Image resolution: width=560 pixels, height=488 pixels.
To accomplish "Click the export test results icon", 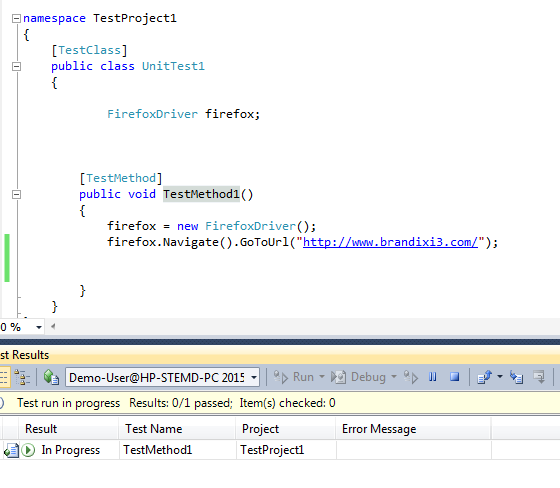I will point(484,377).
